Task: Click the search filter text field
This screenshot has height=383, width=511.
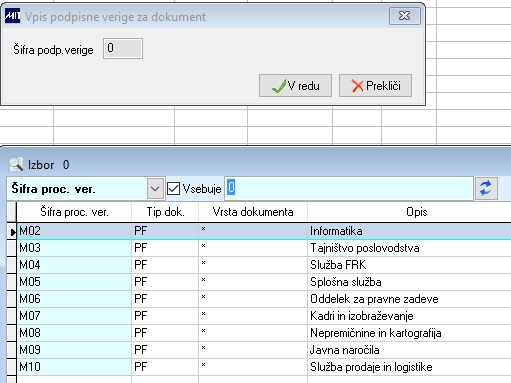Action: pyautogui.click(x=349, y=188)
